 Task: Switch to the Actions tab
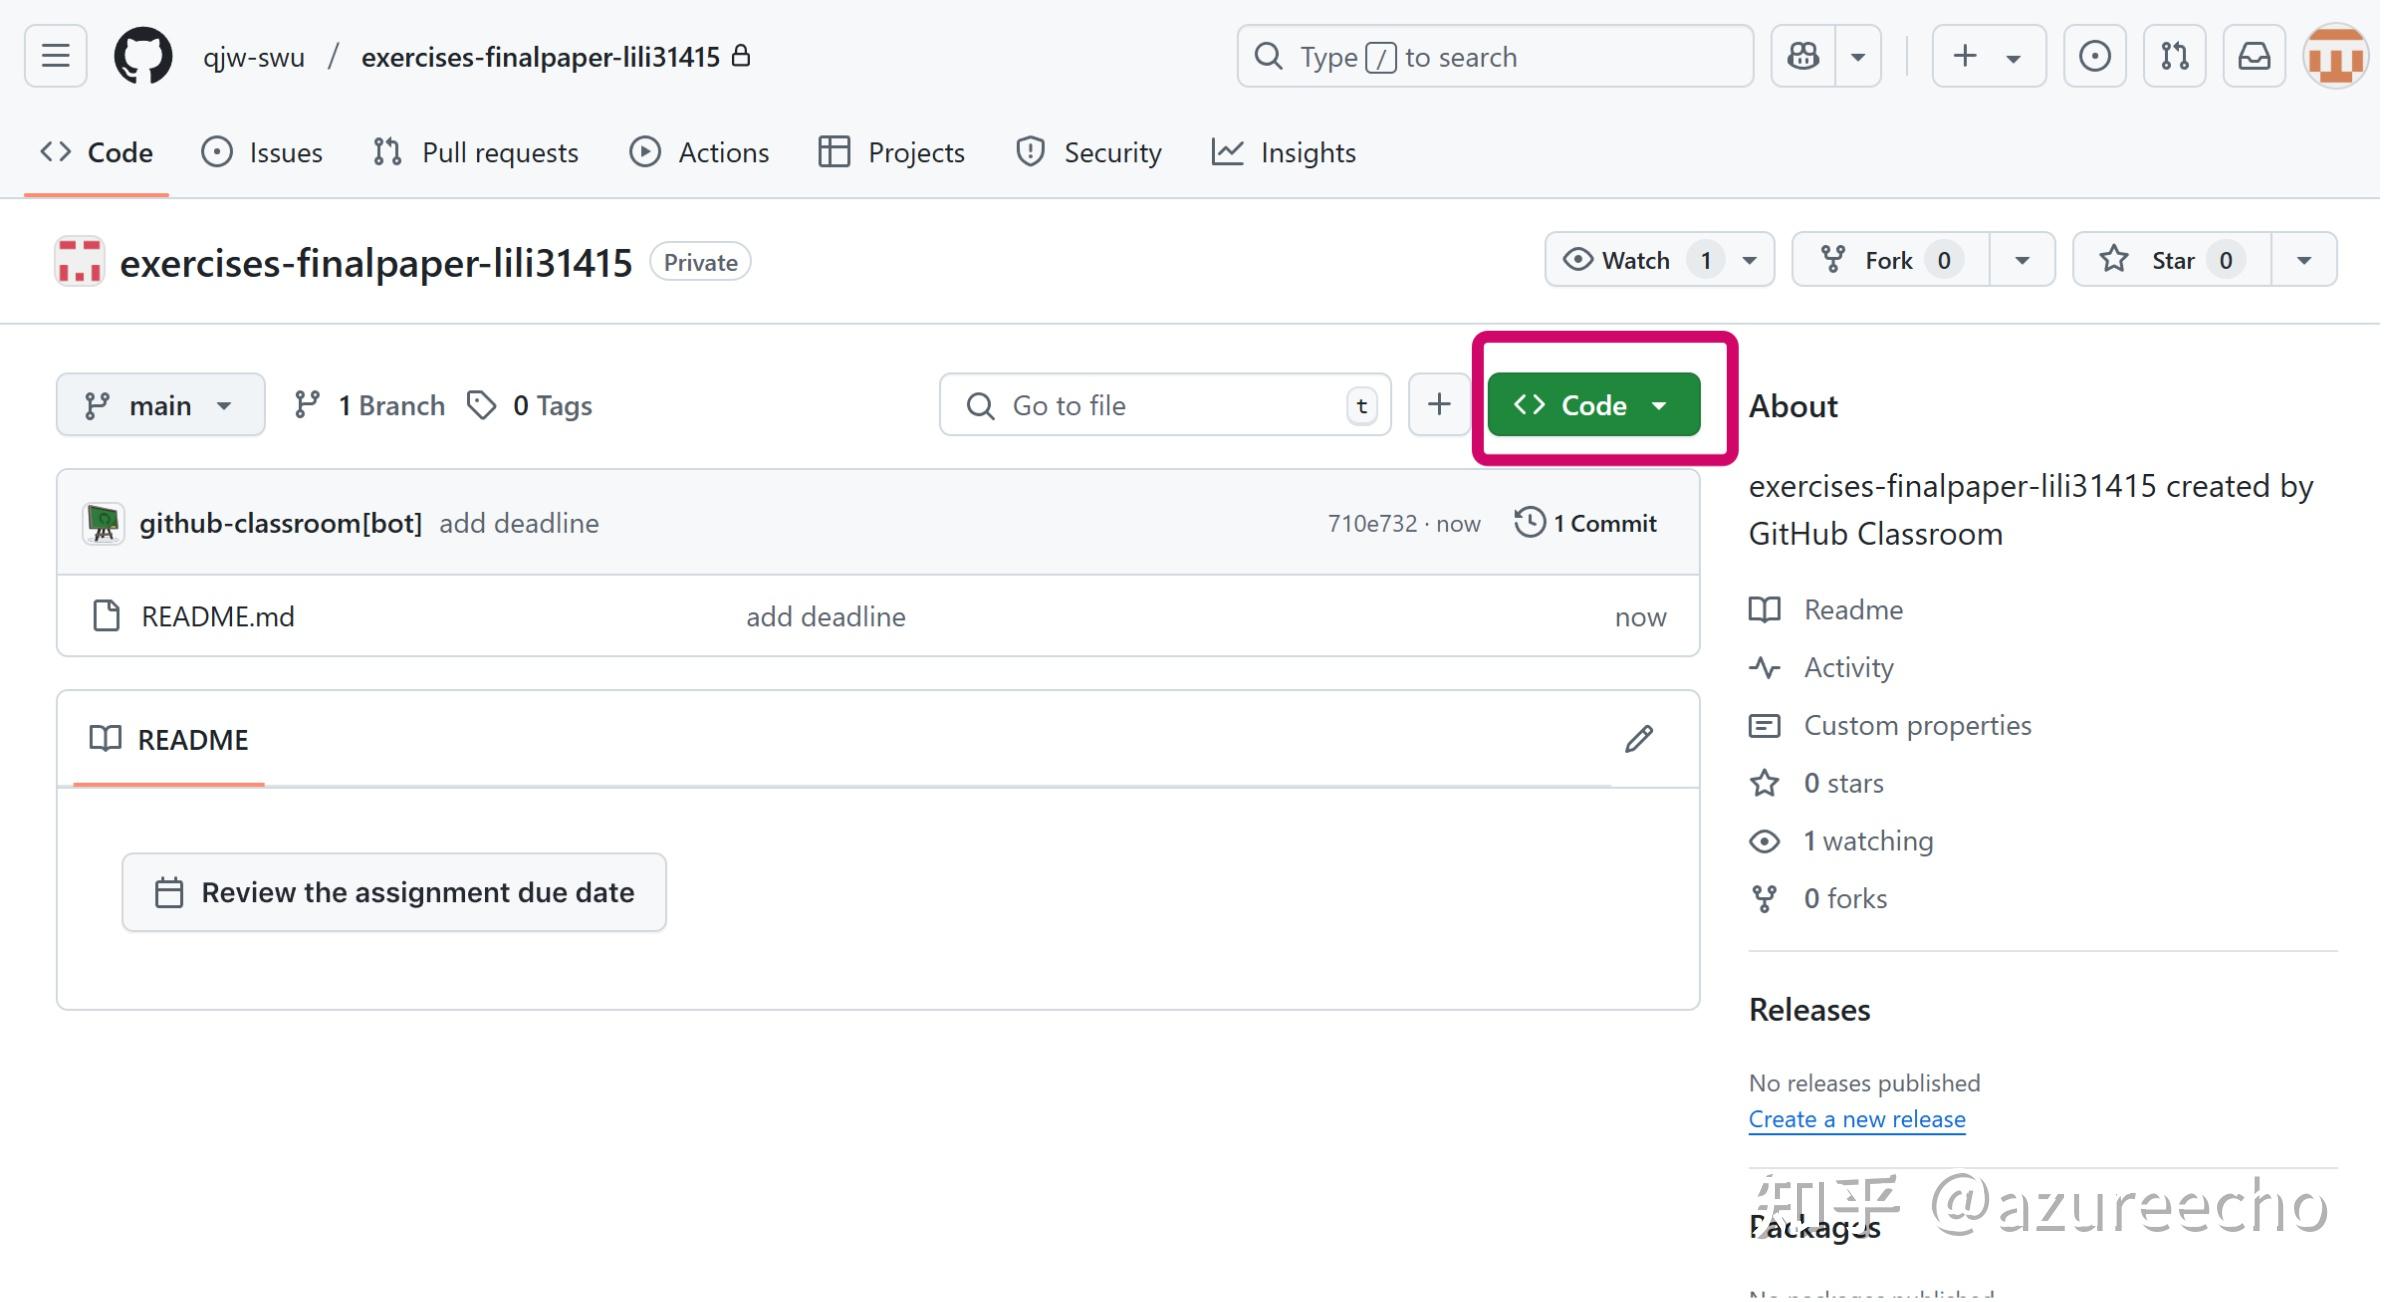(x=699, y=152)
